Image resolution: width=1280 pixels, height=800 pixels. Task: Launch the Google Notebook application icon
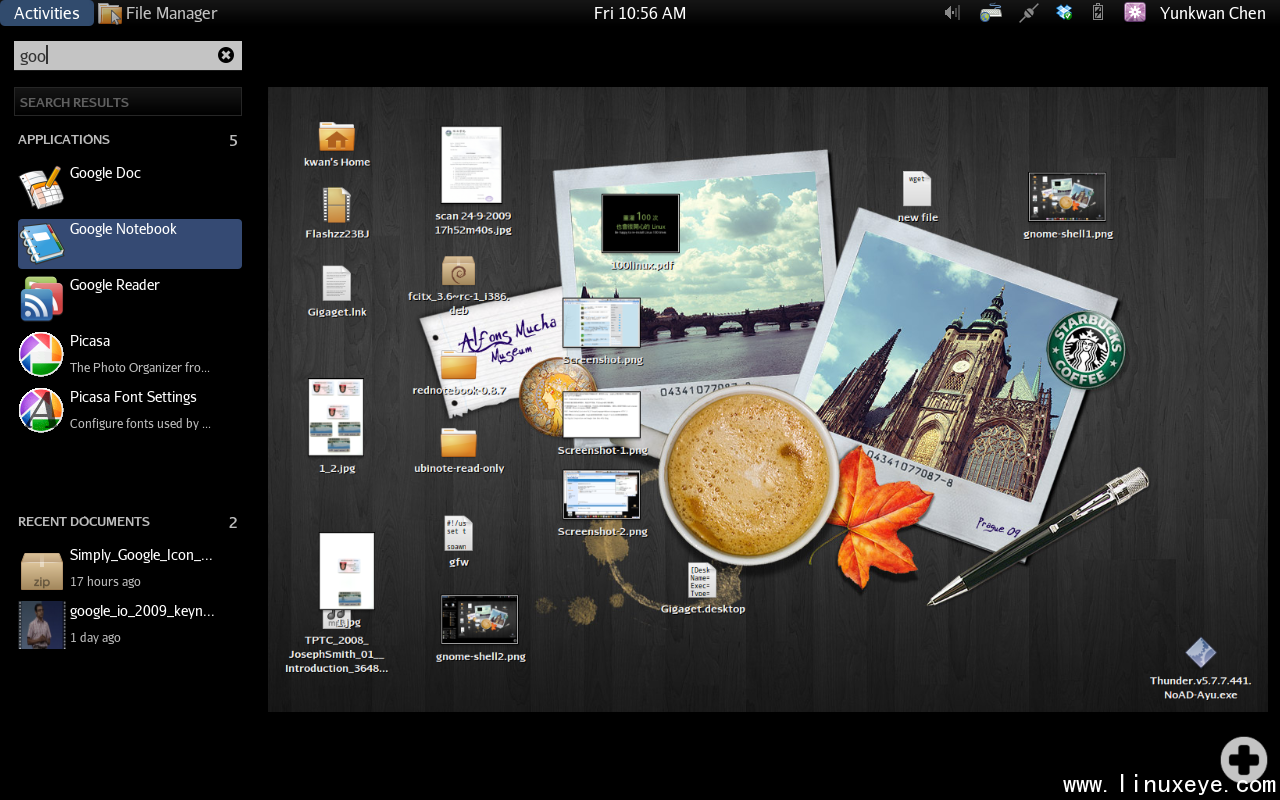[41, 244]
